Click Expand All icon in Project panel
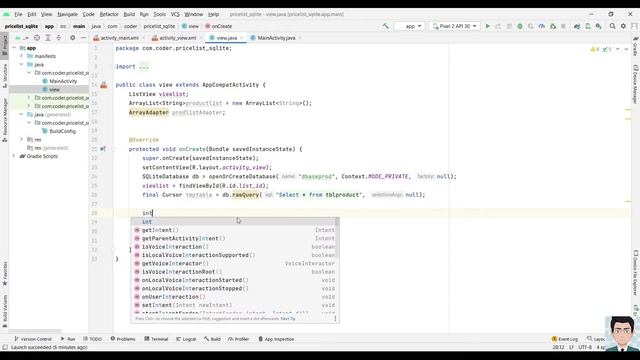 tap(48, 38)
